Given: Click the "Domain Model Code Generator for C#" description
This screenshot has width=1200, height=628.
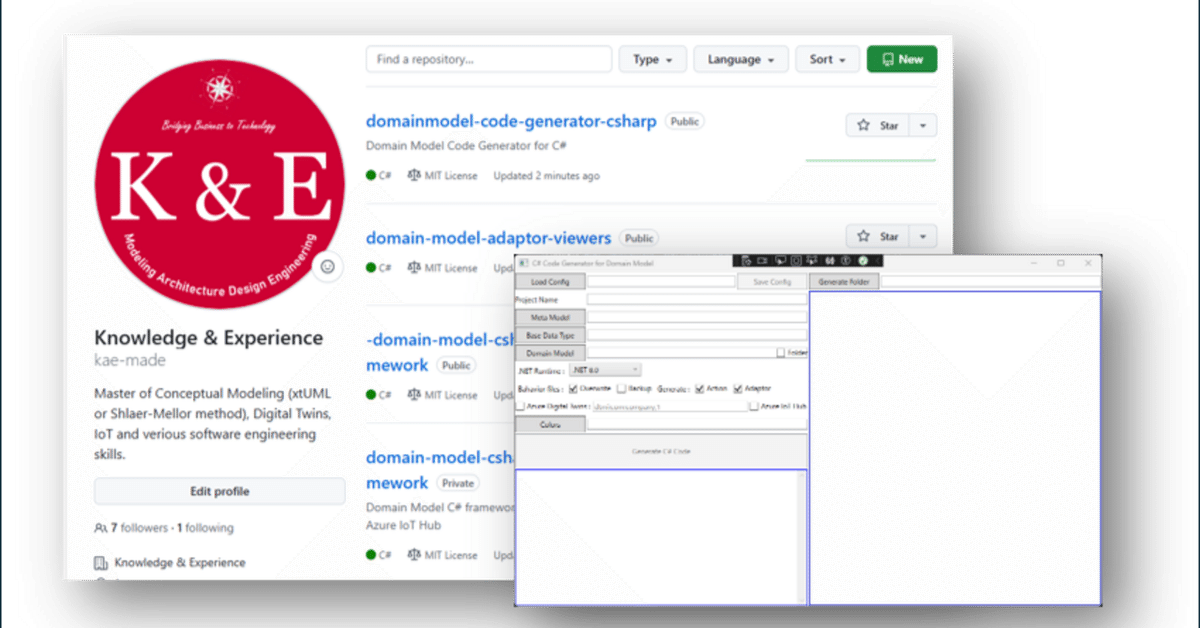Looking at the screenshot, I should [468, 146].
